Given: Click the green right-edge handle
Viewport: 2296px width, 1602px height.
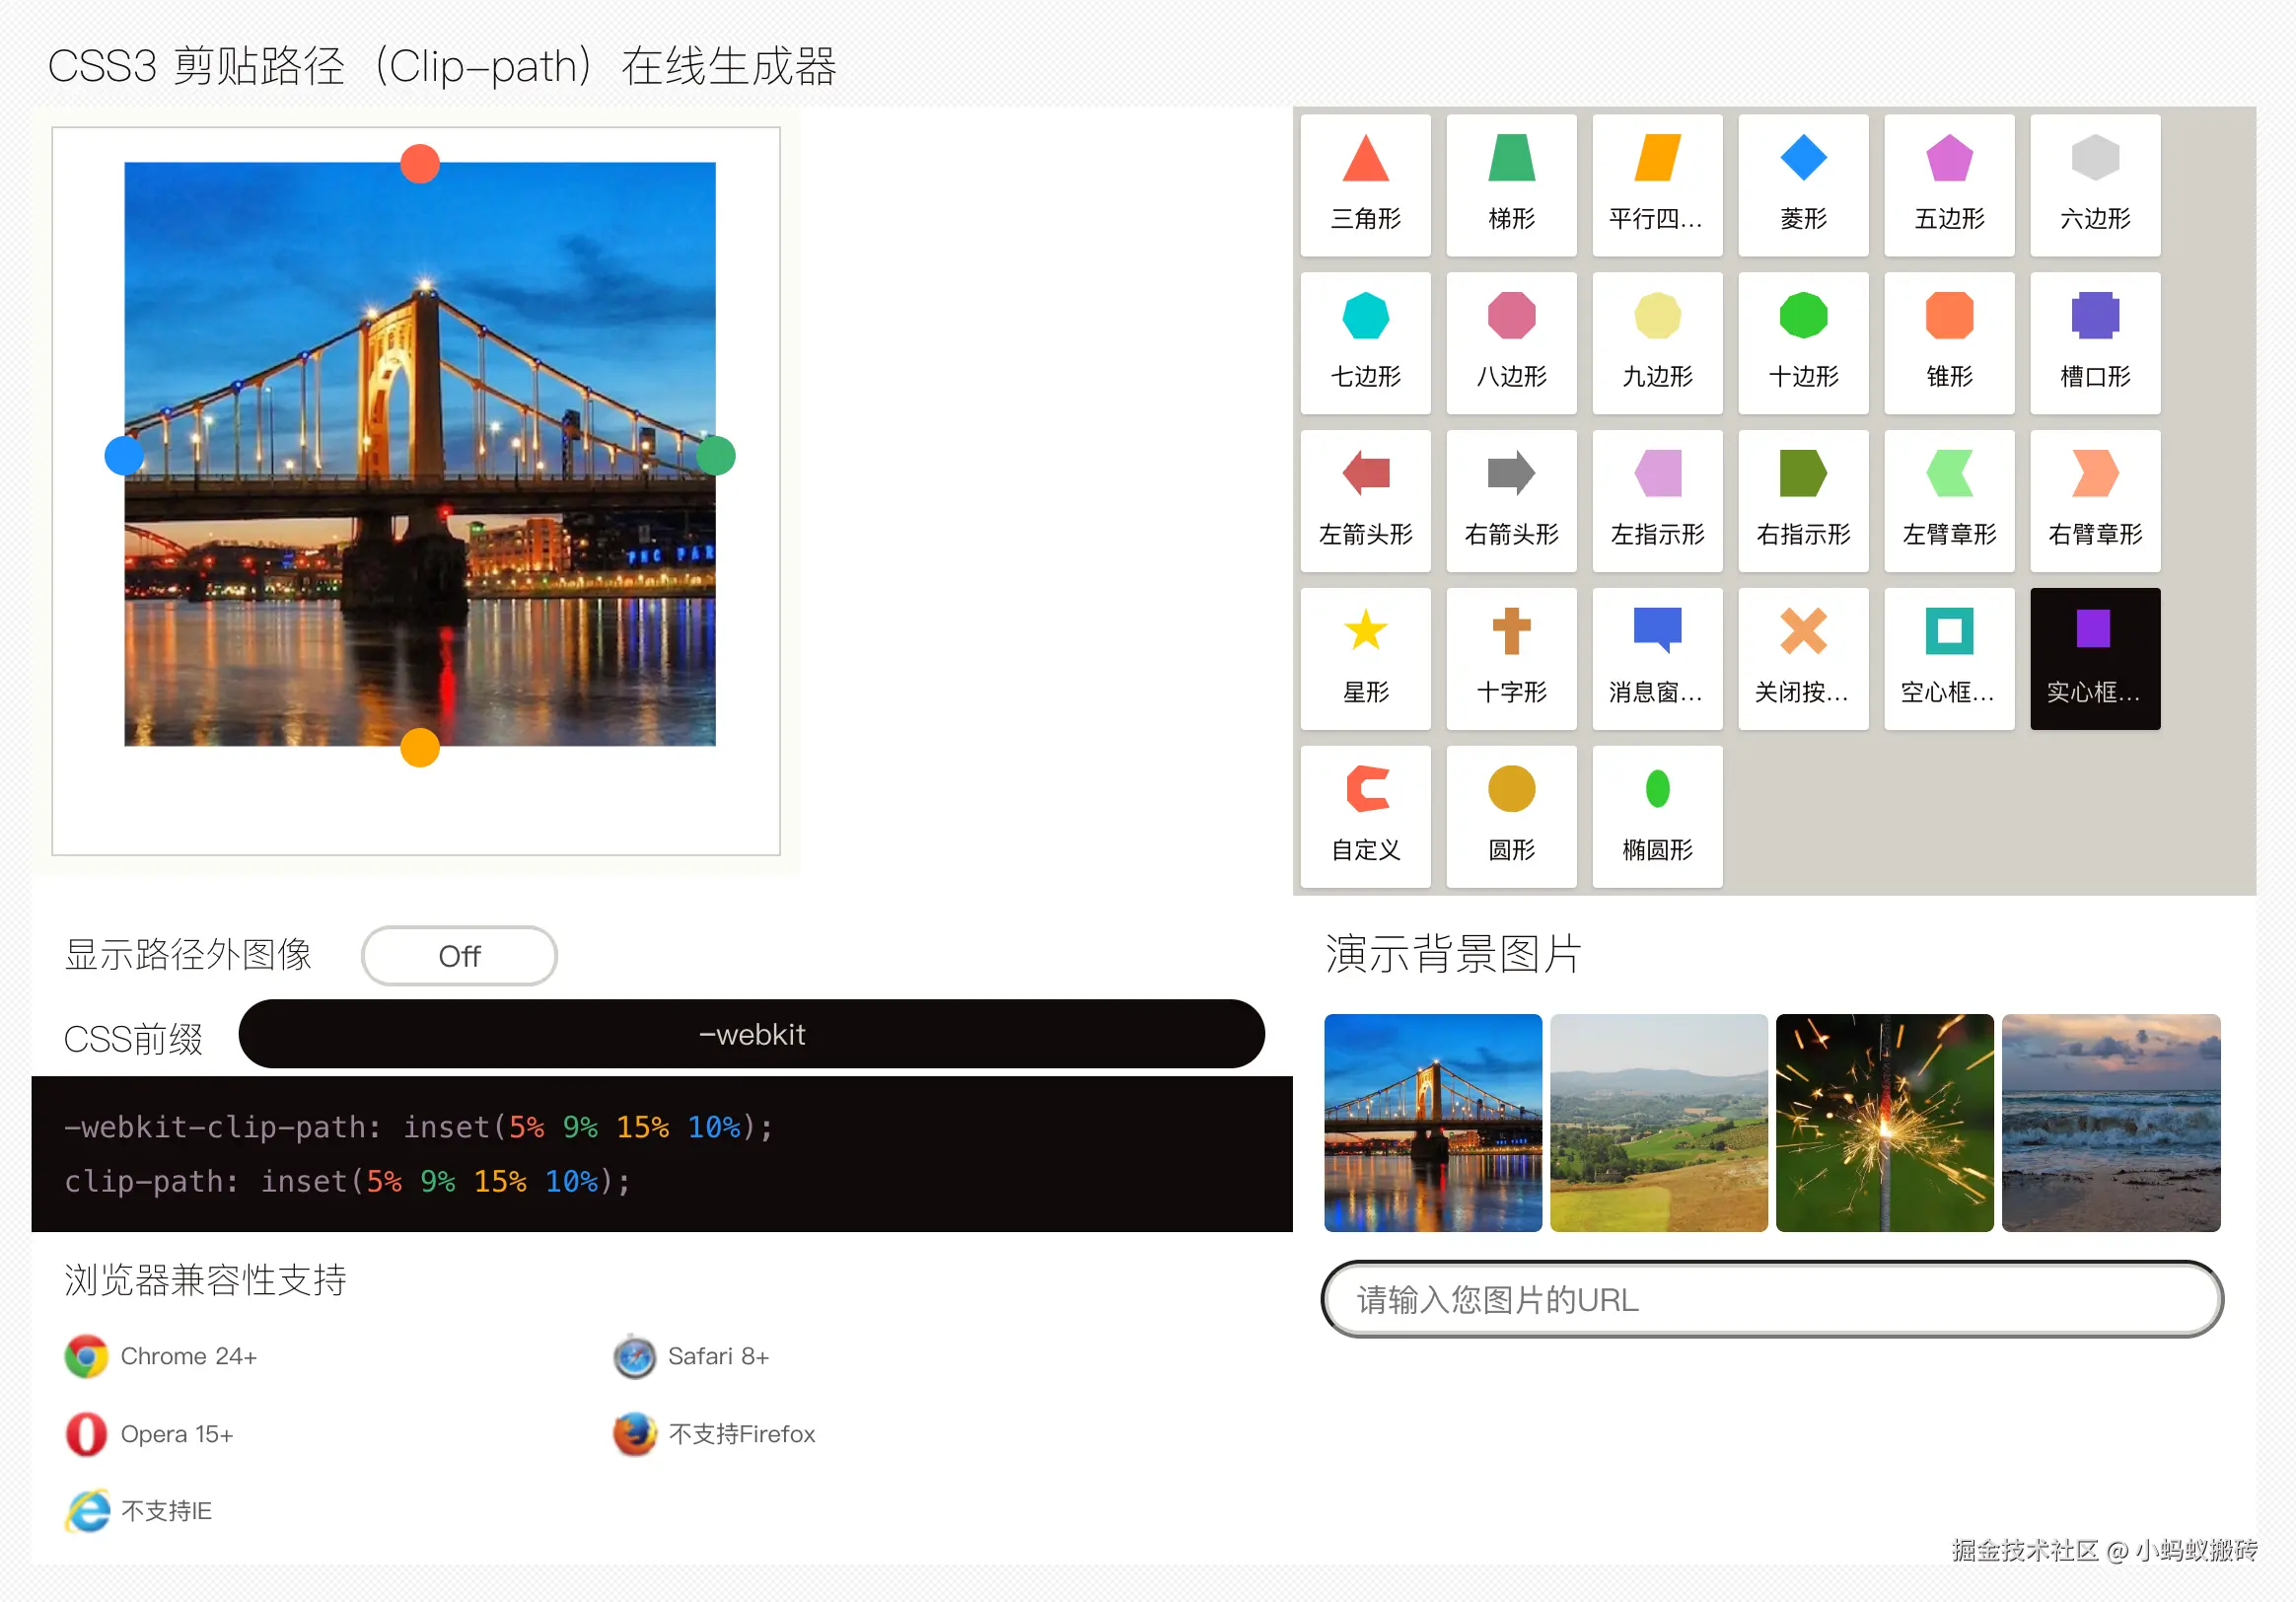Looking at the screenshot, I should coord(716,456).
